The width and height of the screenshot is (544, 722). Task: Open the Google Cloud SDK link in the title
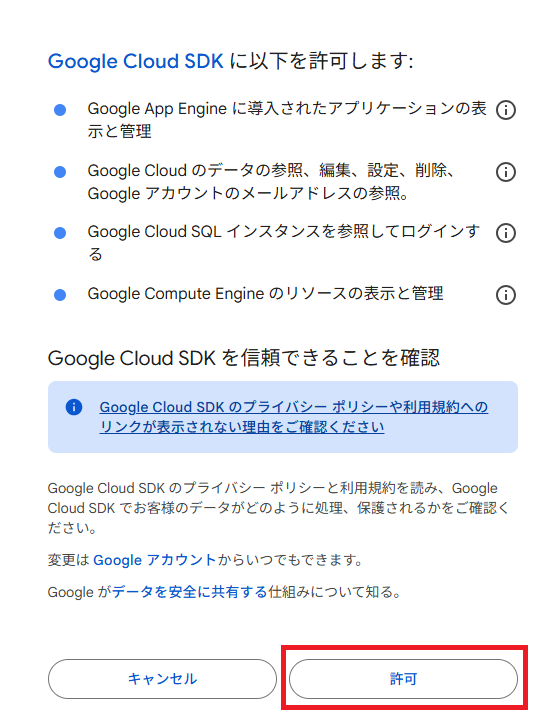point(135,61)
